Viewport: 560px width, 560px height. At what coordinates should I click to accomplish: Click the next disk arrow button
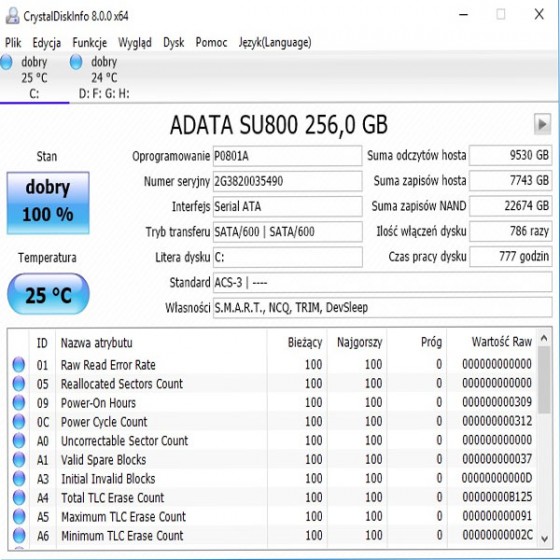click(542, 124)
